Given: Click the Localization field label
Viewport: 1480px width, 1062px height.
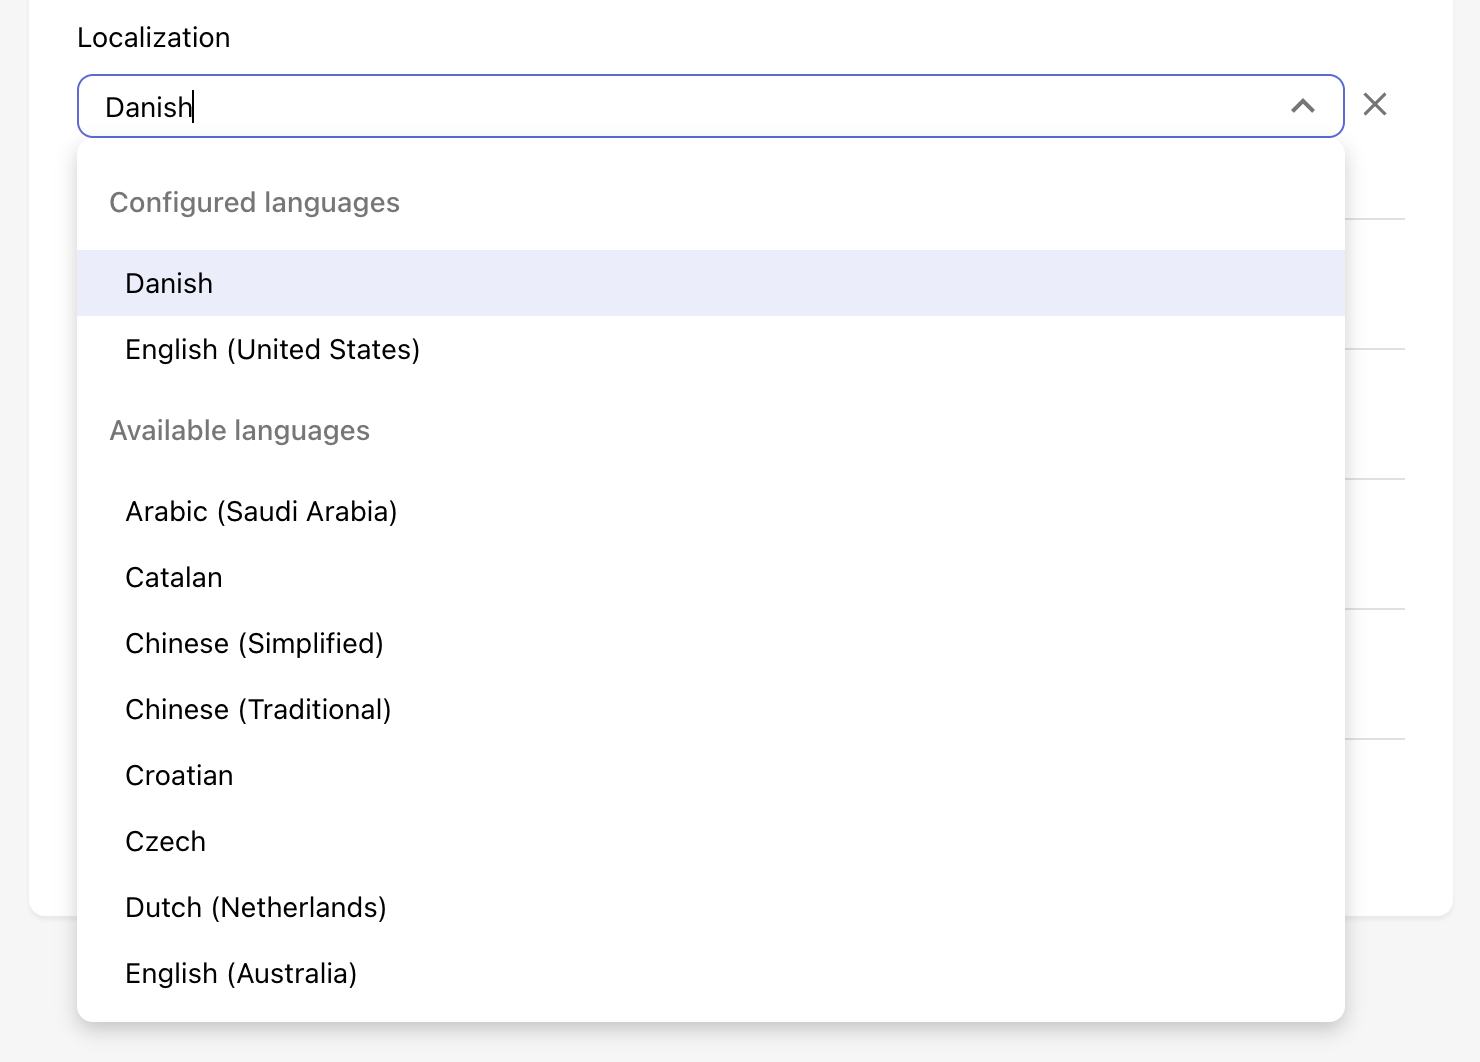Looking at the screenshot, I should (154, 38).
